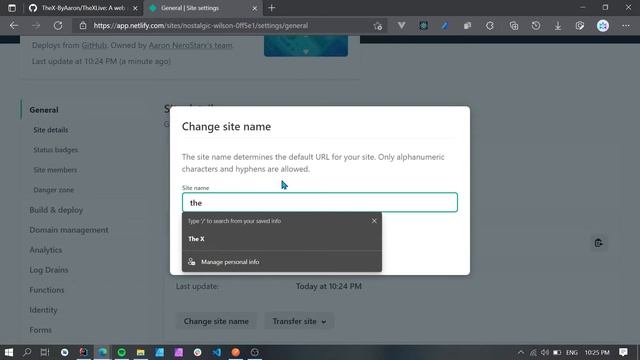Viewport: 640px width, 360px height.
Task: Go to Status badges section
Action: [x=56, y=150]
